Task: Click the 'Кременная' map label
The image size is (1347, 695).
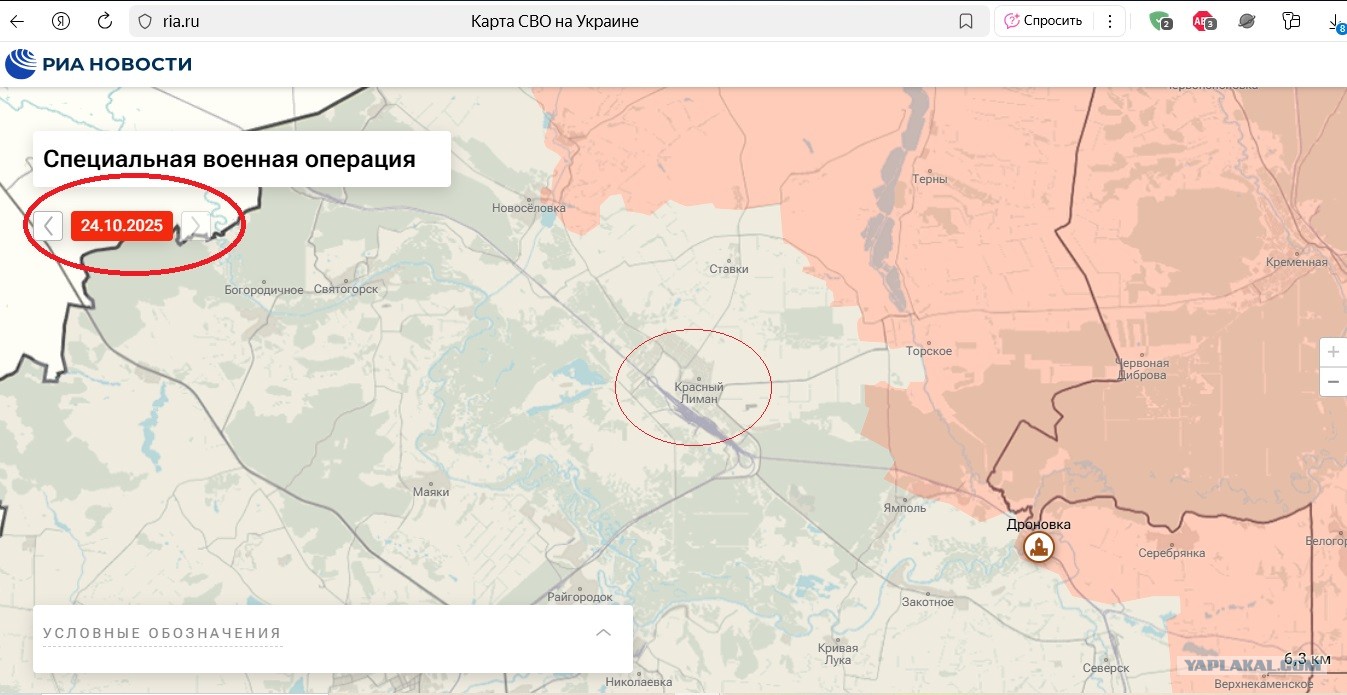Action: 1297,262
